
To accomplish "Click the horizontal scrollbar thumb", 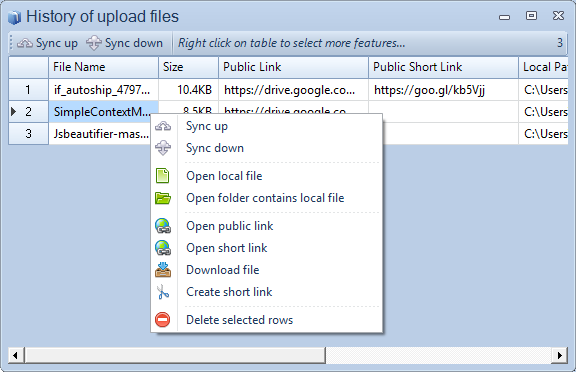I will (175, 355).
